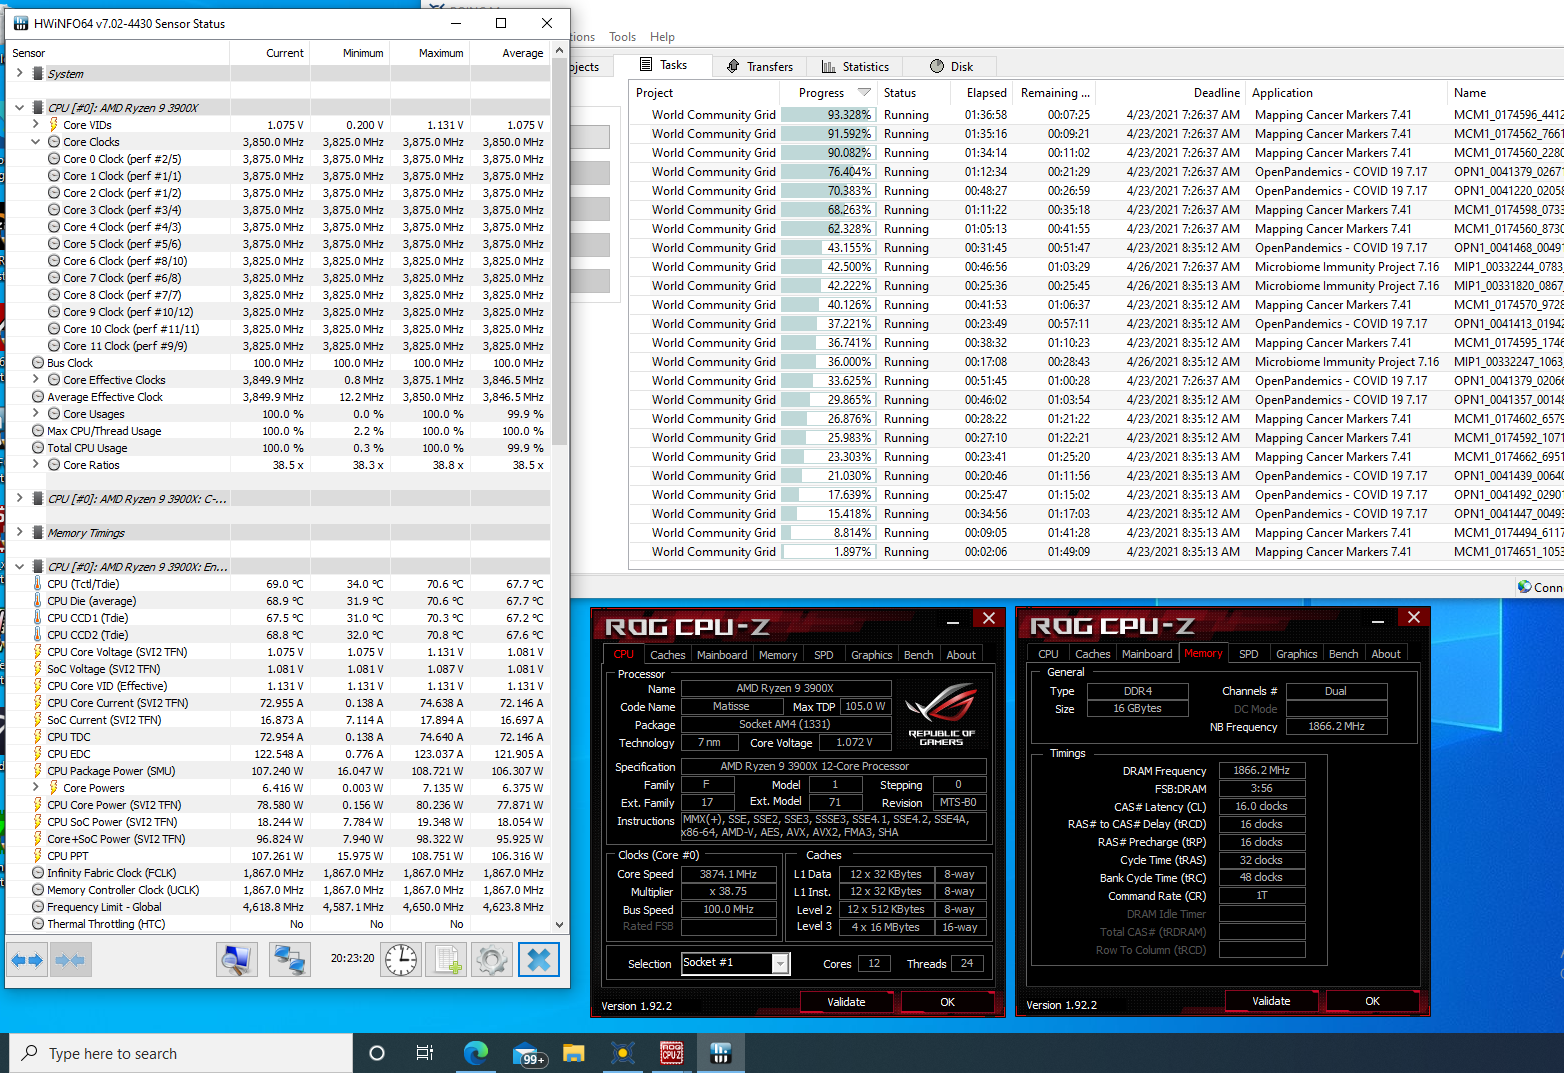Click the Application column header in BOINC
Screen dimensions: 1564x1073
(x=1346, y=93)
